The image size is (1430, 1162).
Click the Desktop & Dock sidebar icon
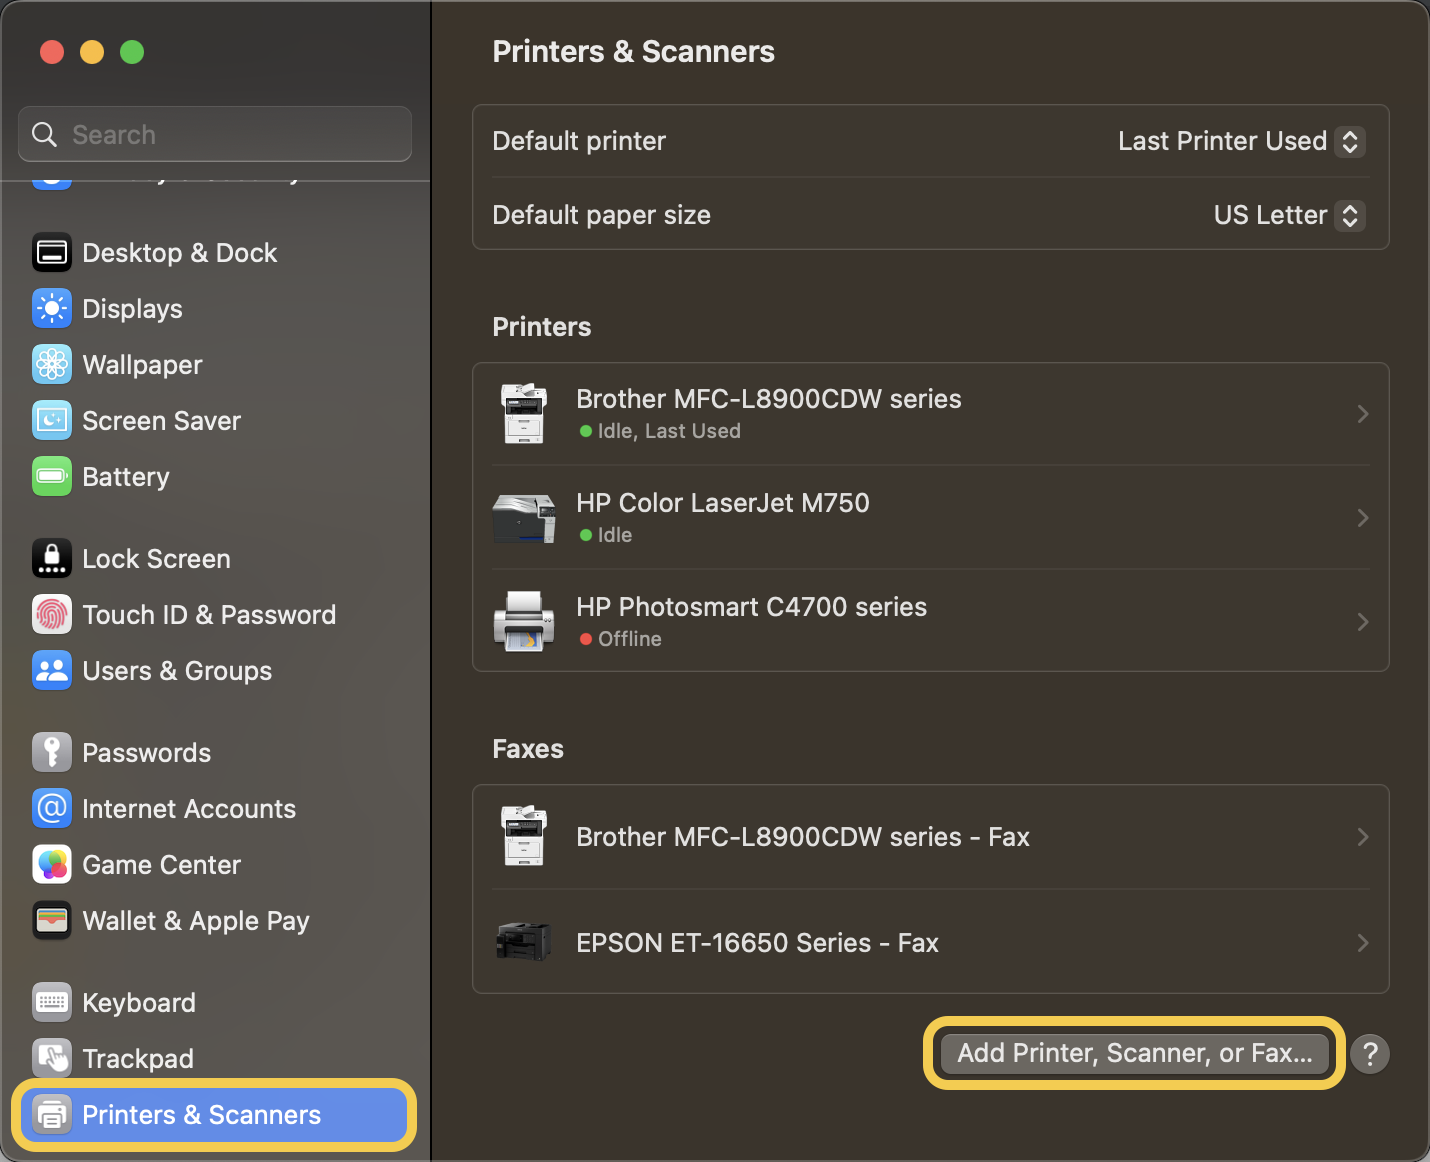[x=52, y=253]
